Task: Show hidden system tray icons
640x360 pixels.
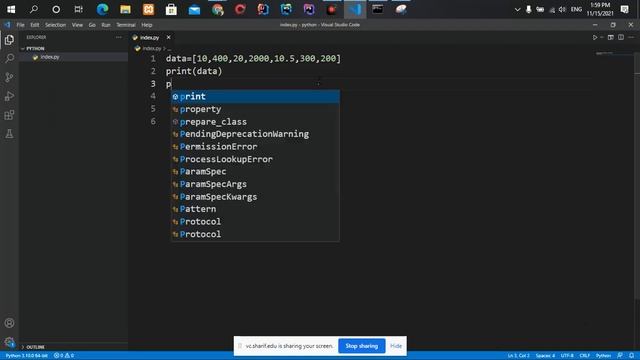Action: tap(517, 9)
